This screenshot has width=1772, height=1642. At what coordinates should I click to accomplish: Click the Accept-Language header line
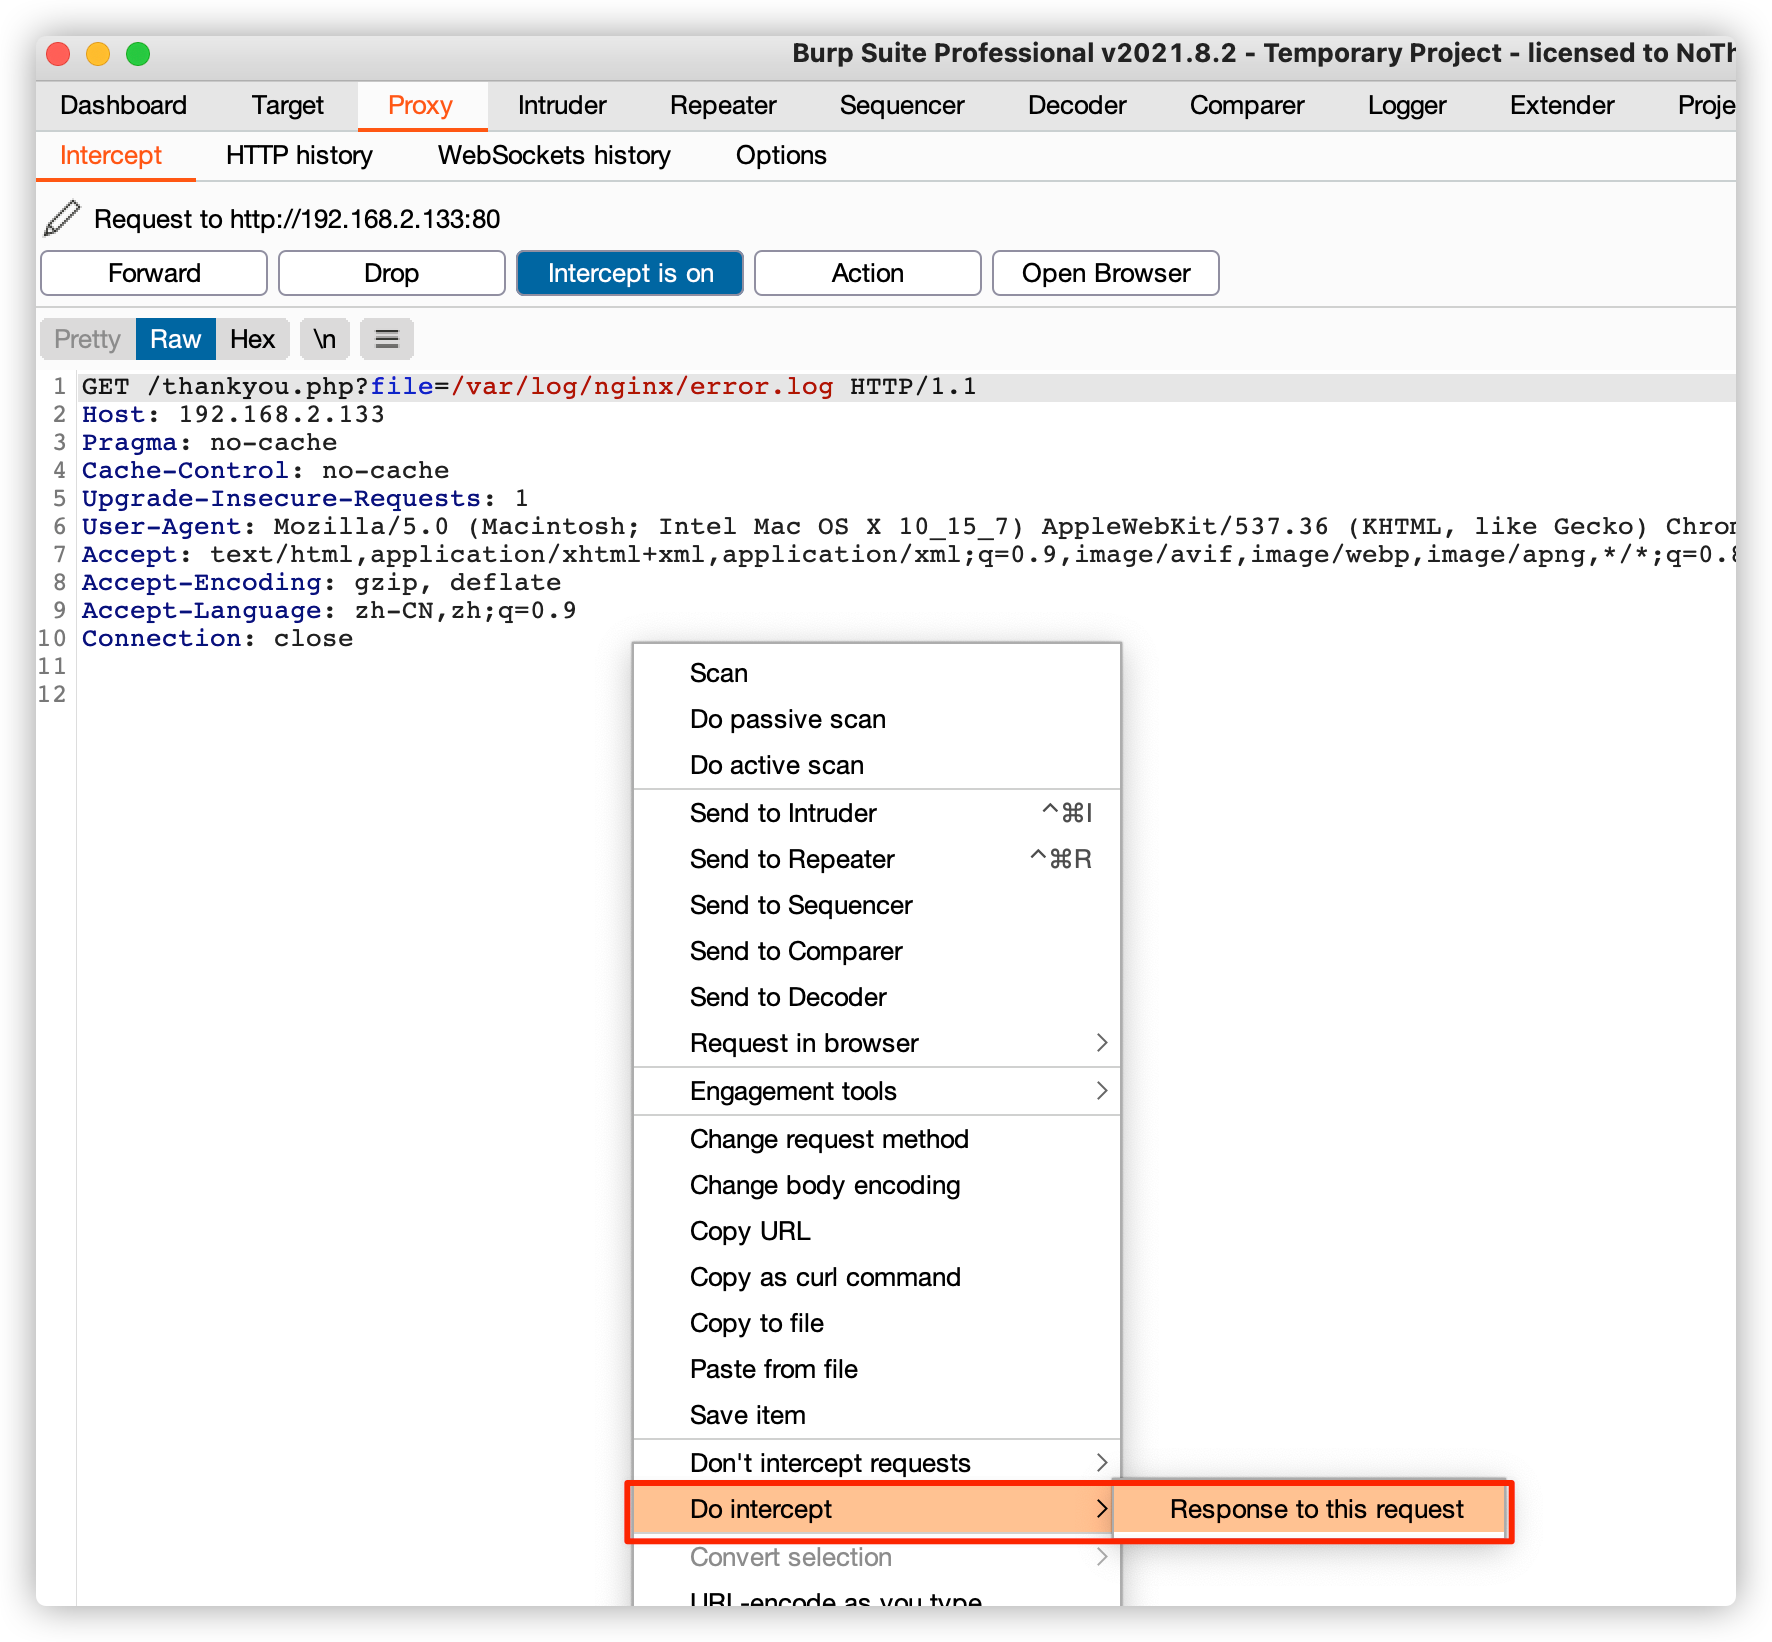tap(329, 611)
